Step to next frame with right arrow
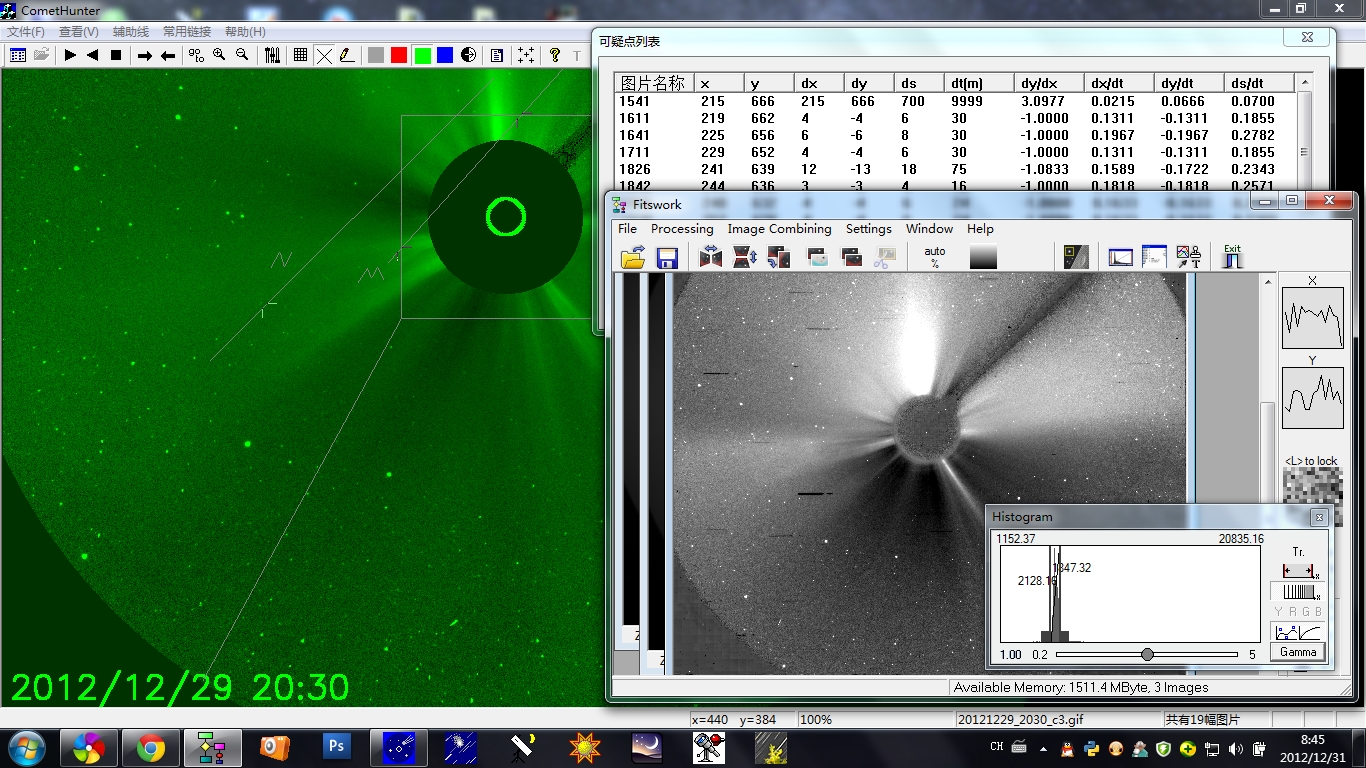 click(144, 55)
